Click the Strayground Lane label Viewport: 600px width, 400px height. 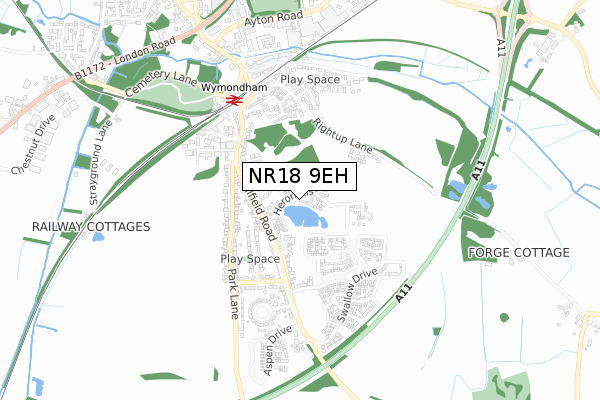(x=101, y=163)
